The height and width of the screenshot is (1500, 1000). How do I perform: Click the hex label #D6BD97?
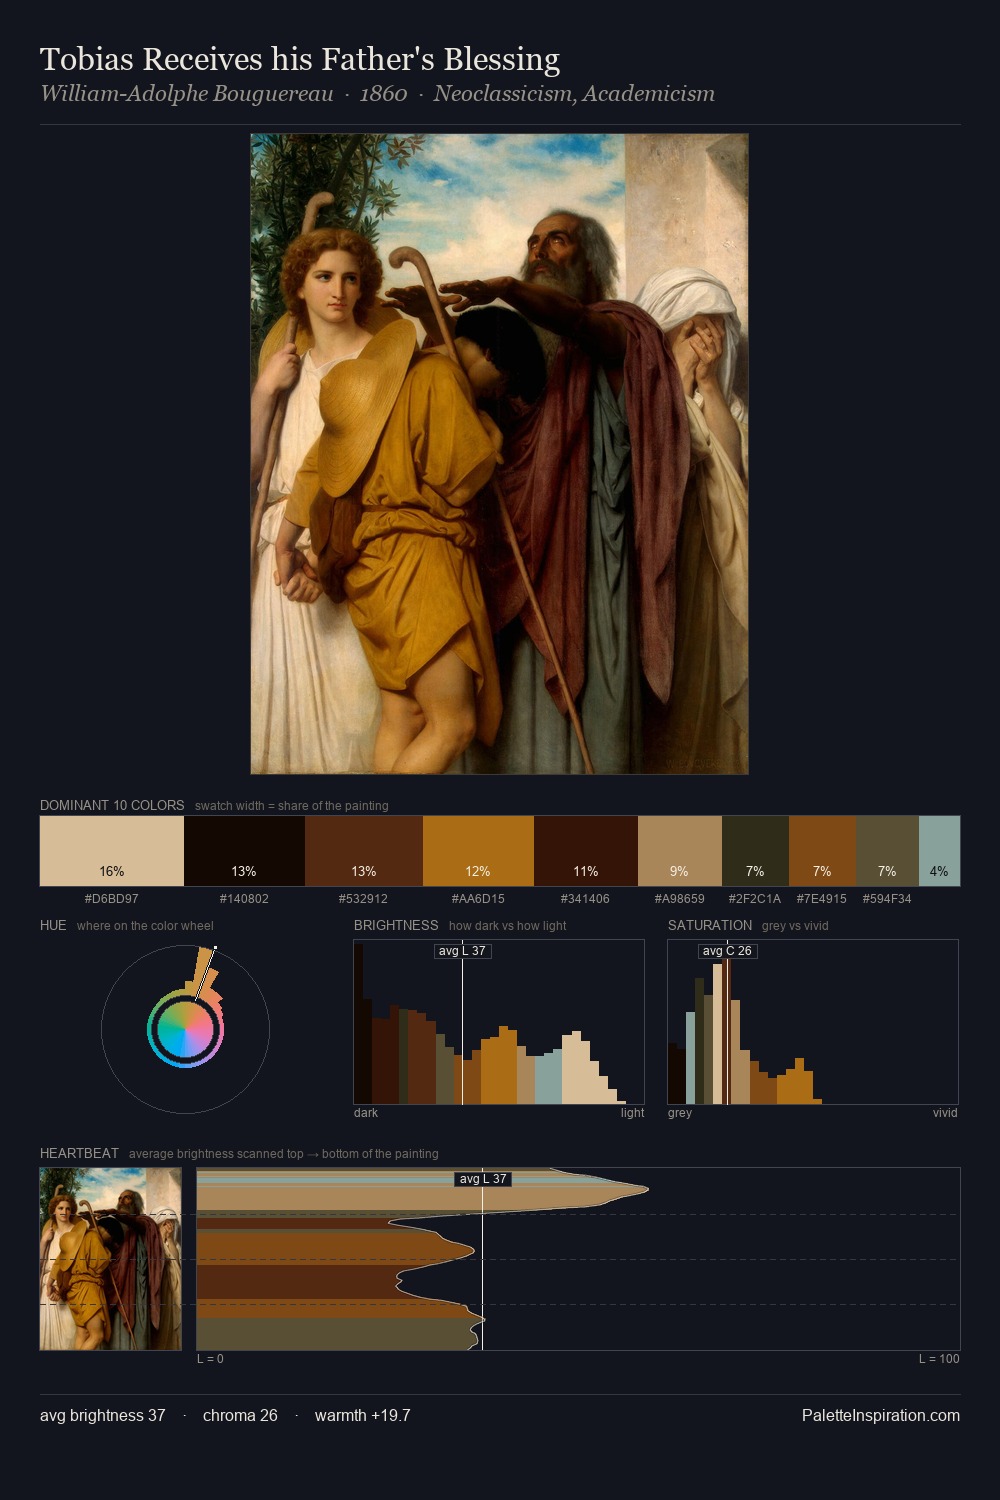click(x=112, y=899)
